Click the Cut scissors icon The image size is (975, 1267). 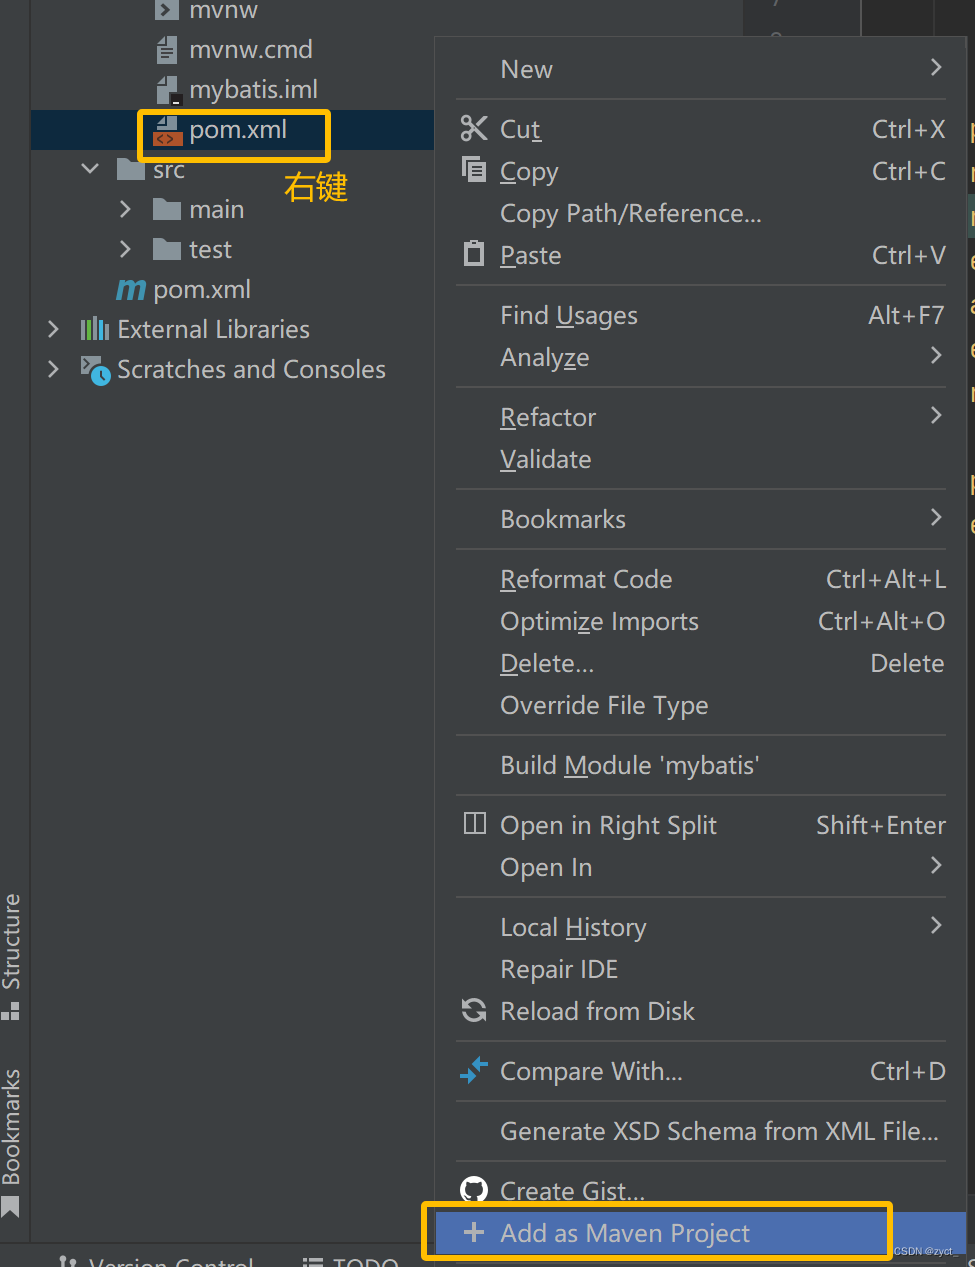coord(473,129)
